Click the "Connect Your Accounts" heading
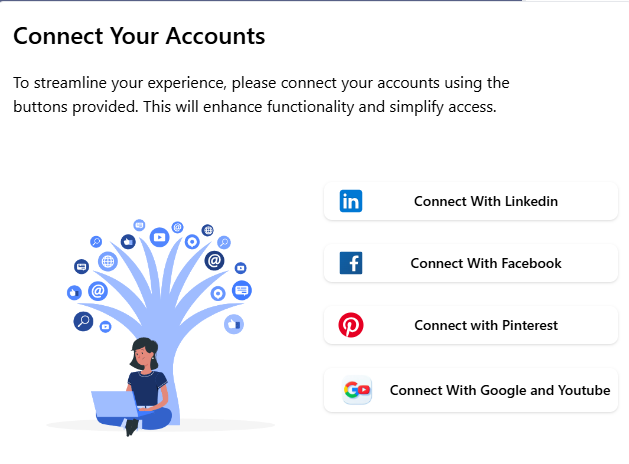This screenshot has height=464, width=629. click(x=139, y=37)
